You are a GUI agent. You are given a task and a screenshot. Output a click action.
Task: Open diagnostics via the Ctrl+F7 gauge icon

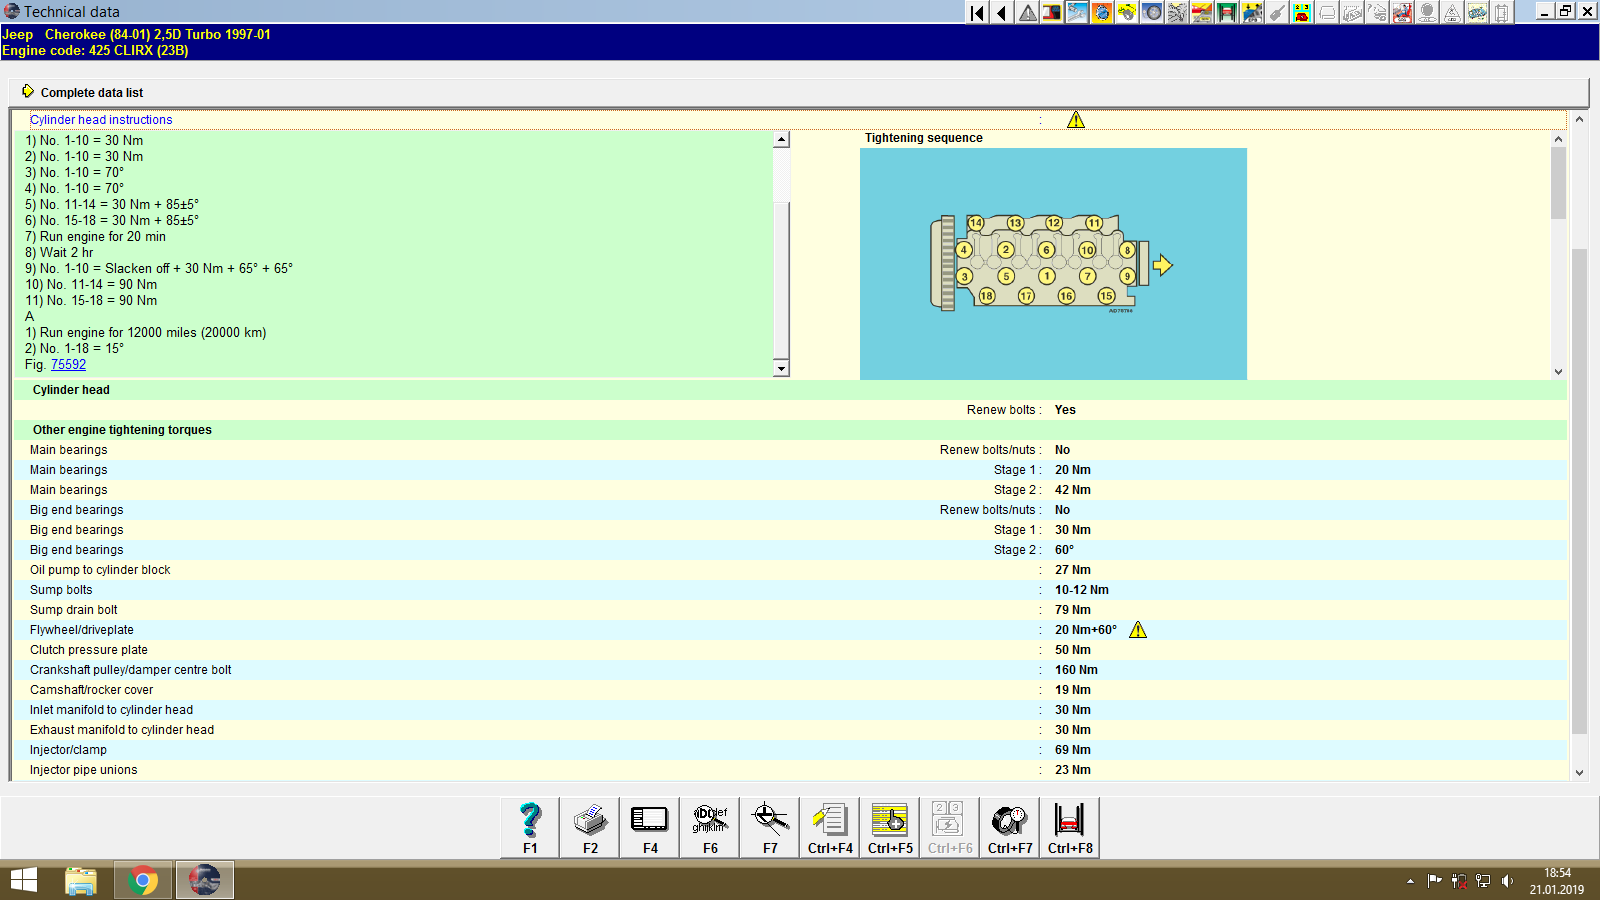1009,827
